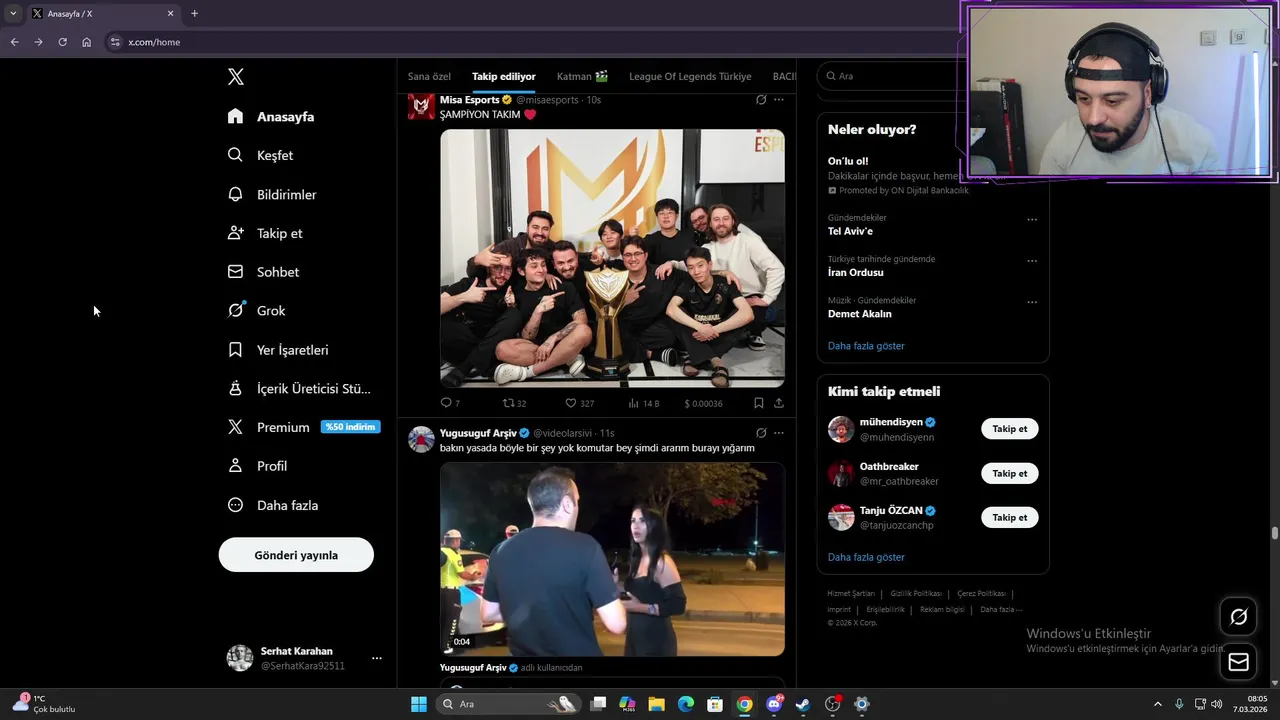Open more options on the Yugusuguf Arşiv post
Screen dimensions: 1280x720
pos(779,433)
